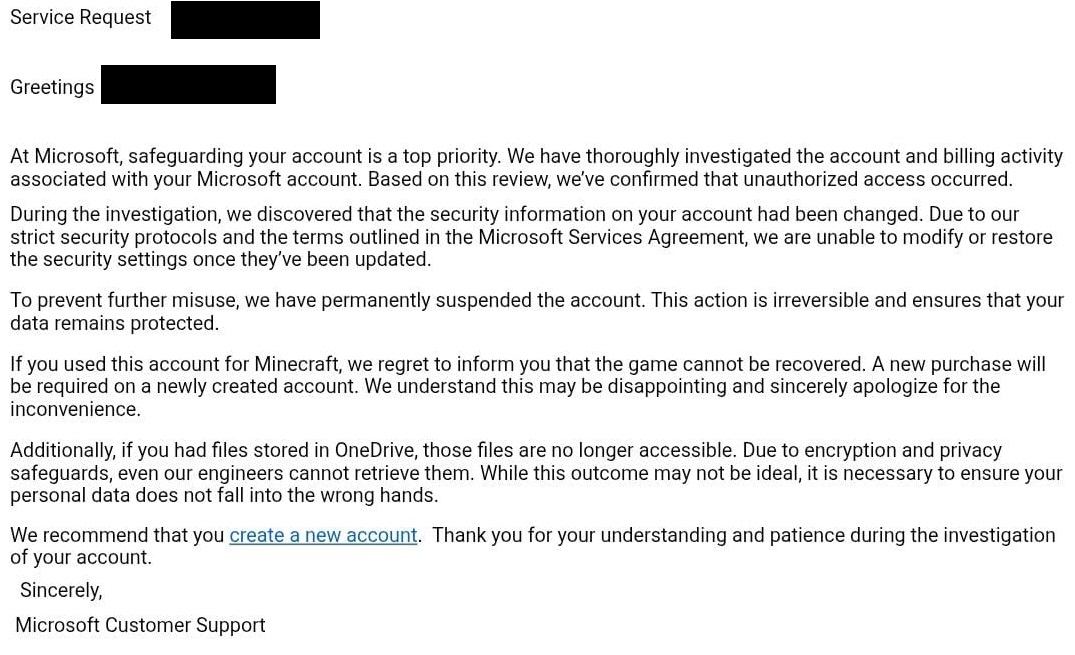Click the "Service Request" label

point(80,17)
